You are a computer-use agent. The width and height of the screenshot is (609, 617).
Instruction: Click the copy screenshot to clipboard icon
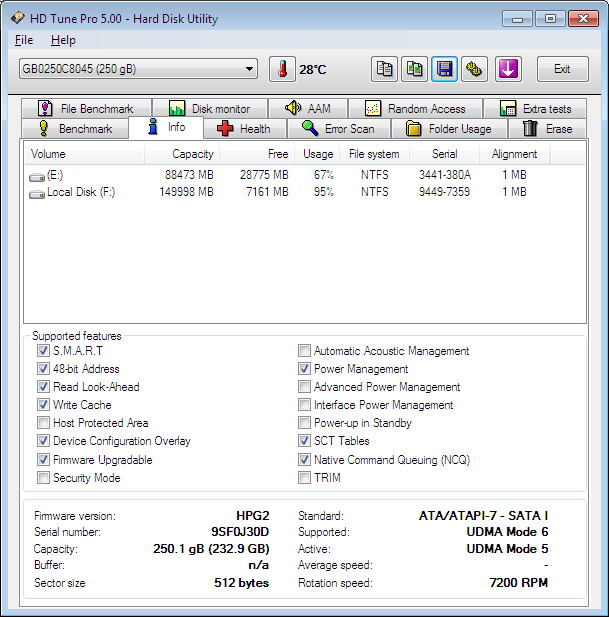414,69
